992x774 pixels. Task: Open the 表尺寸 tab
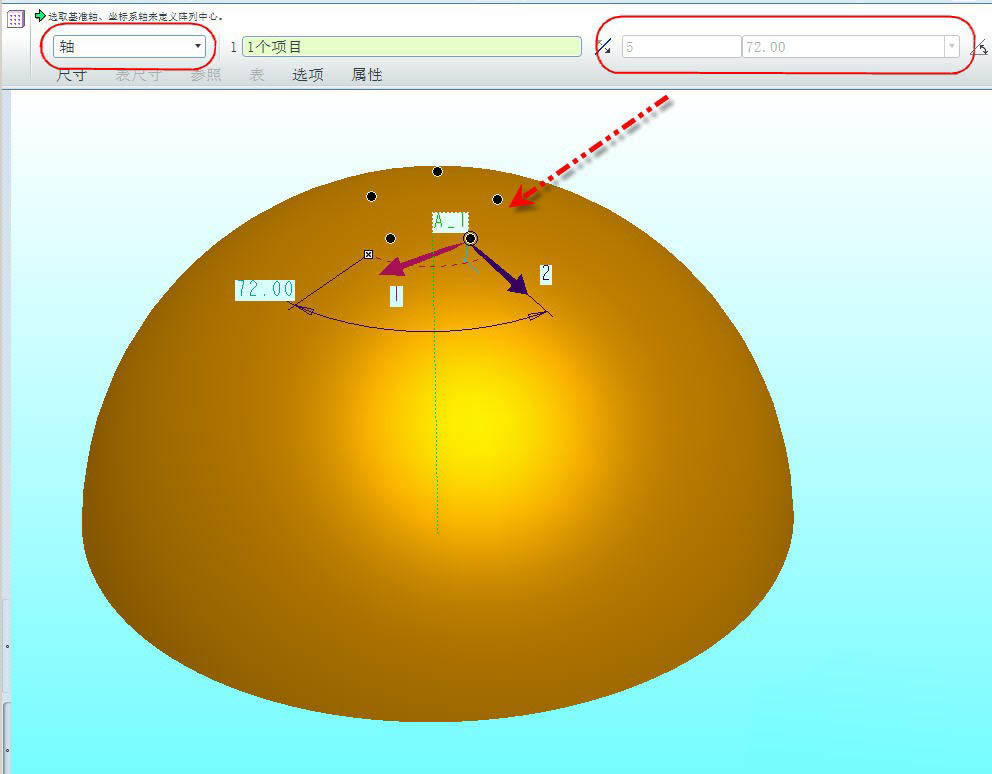(x=139, y=75)
